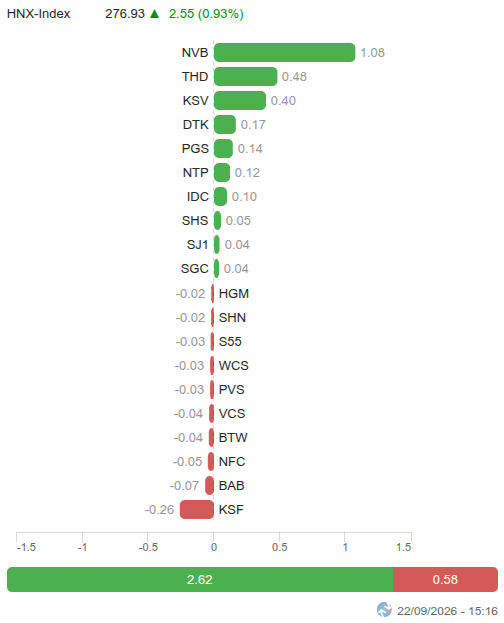
Task: Click the PGS stock label
Action: click(x=195, y=149)
